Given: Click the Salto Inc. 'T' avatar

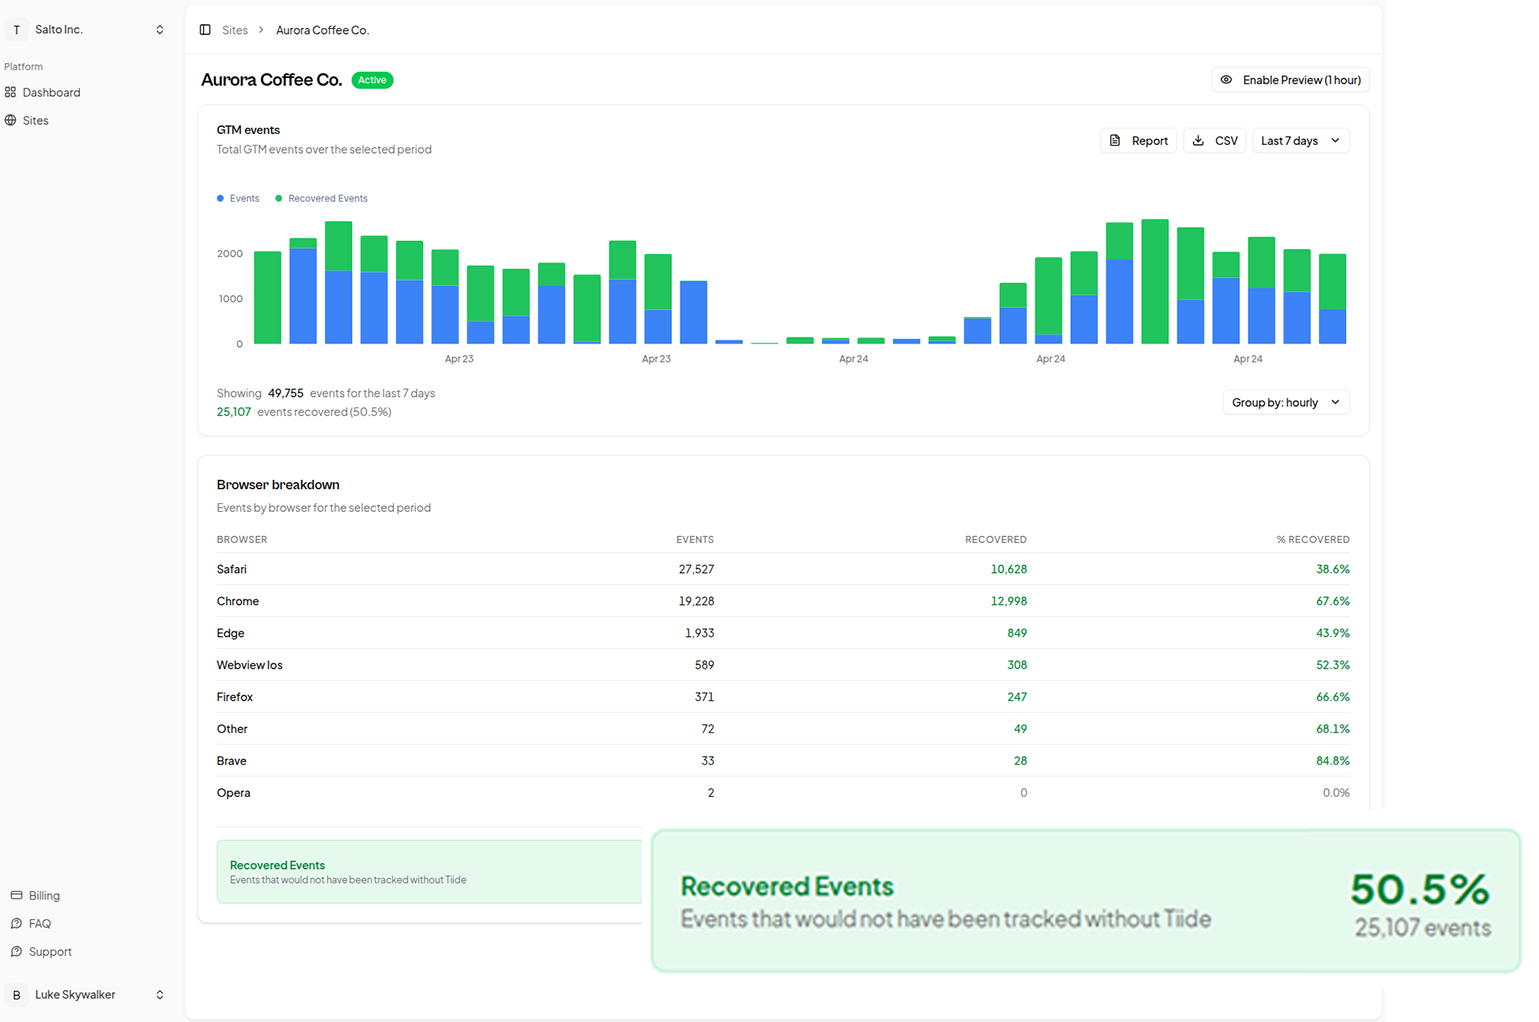Looking at the screenshot, I should pyautogui.click(x=16, y=30).
